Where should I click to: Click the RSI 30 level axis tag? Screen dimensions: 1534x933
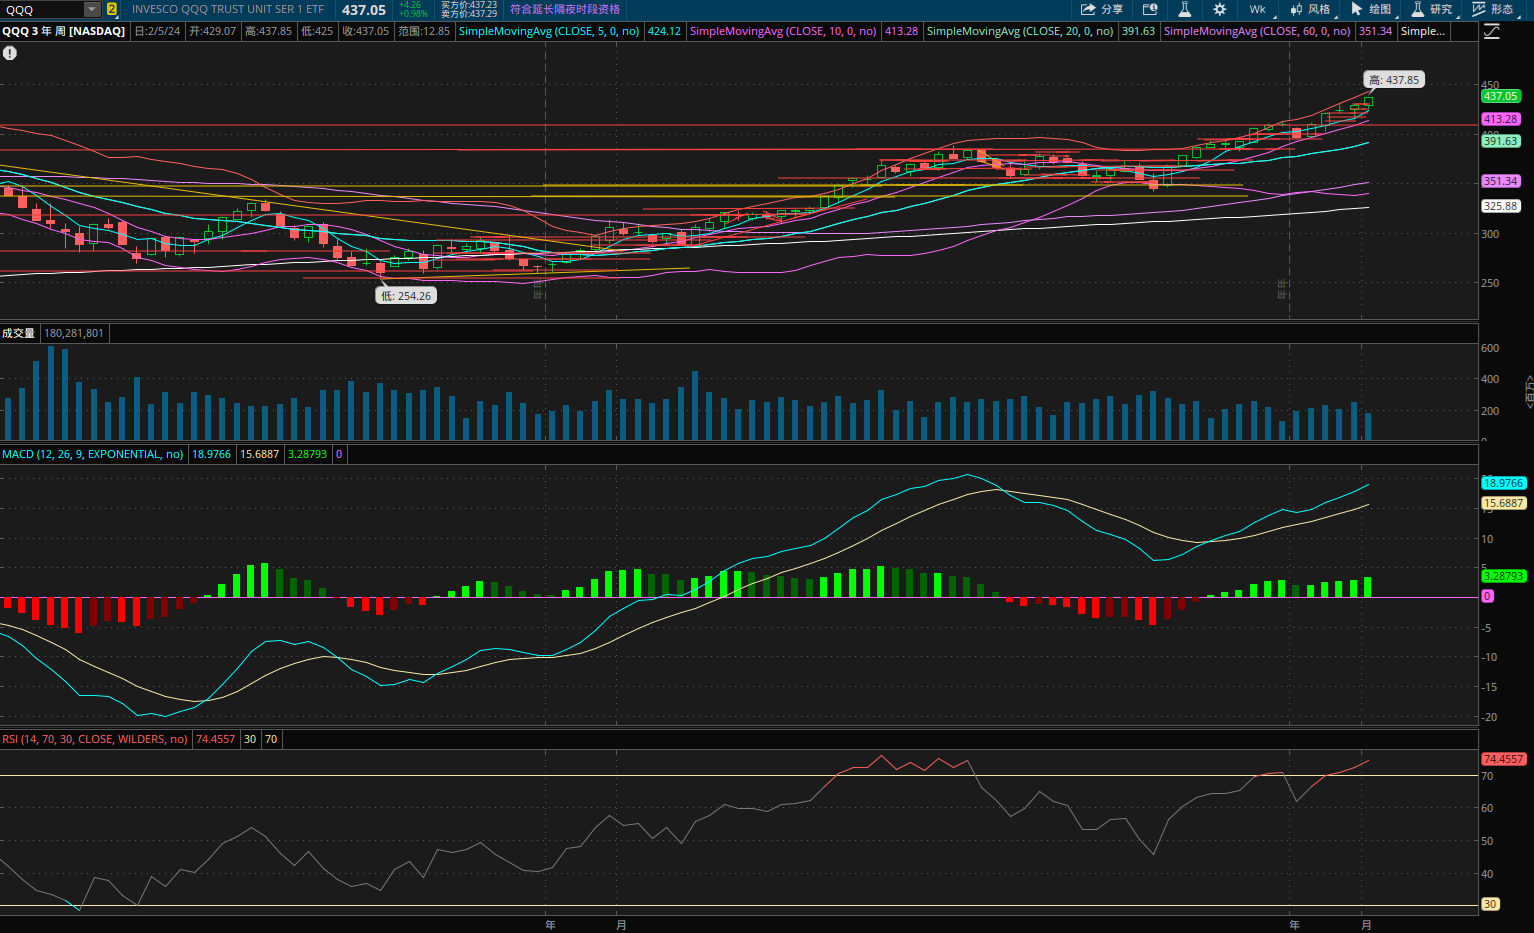[x=1490, y=904]
